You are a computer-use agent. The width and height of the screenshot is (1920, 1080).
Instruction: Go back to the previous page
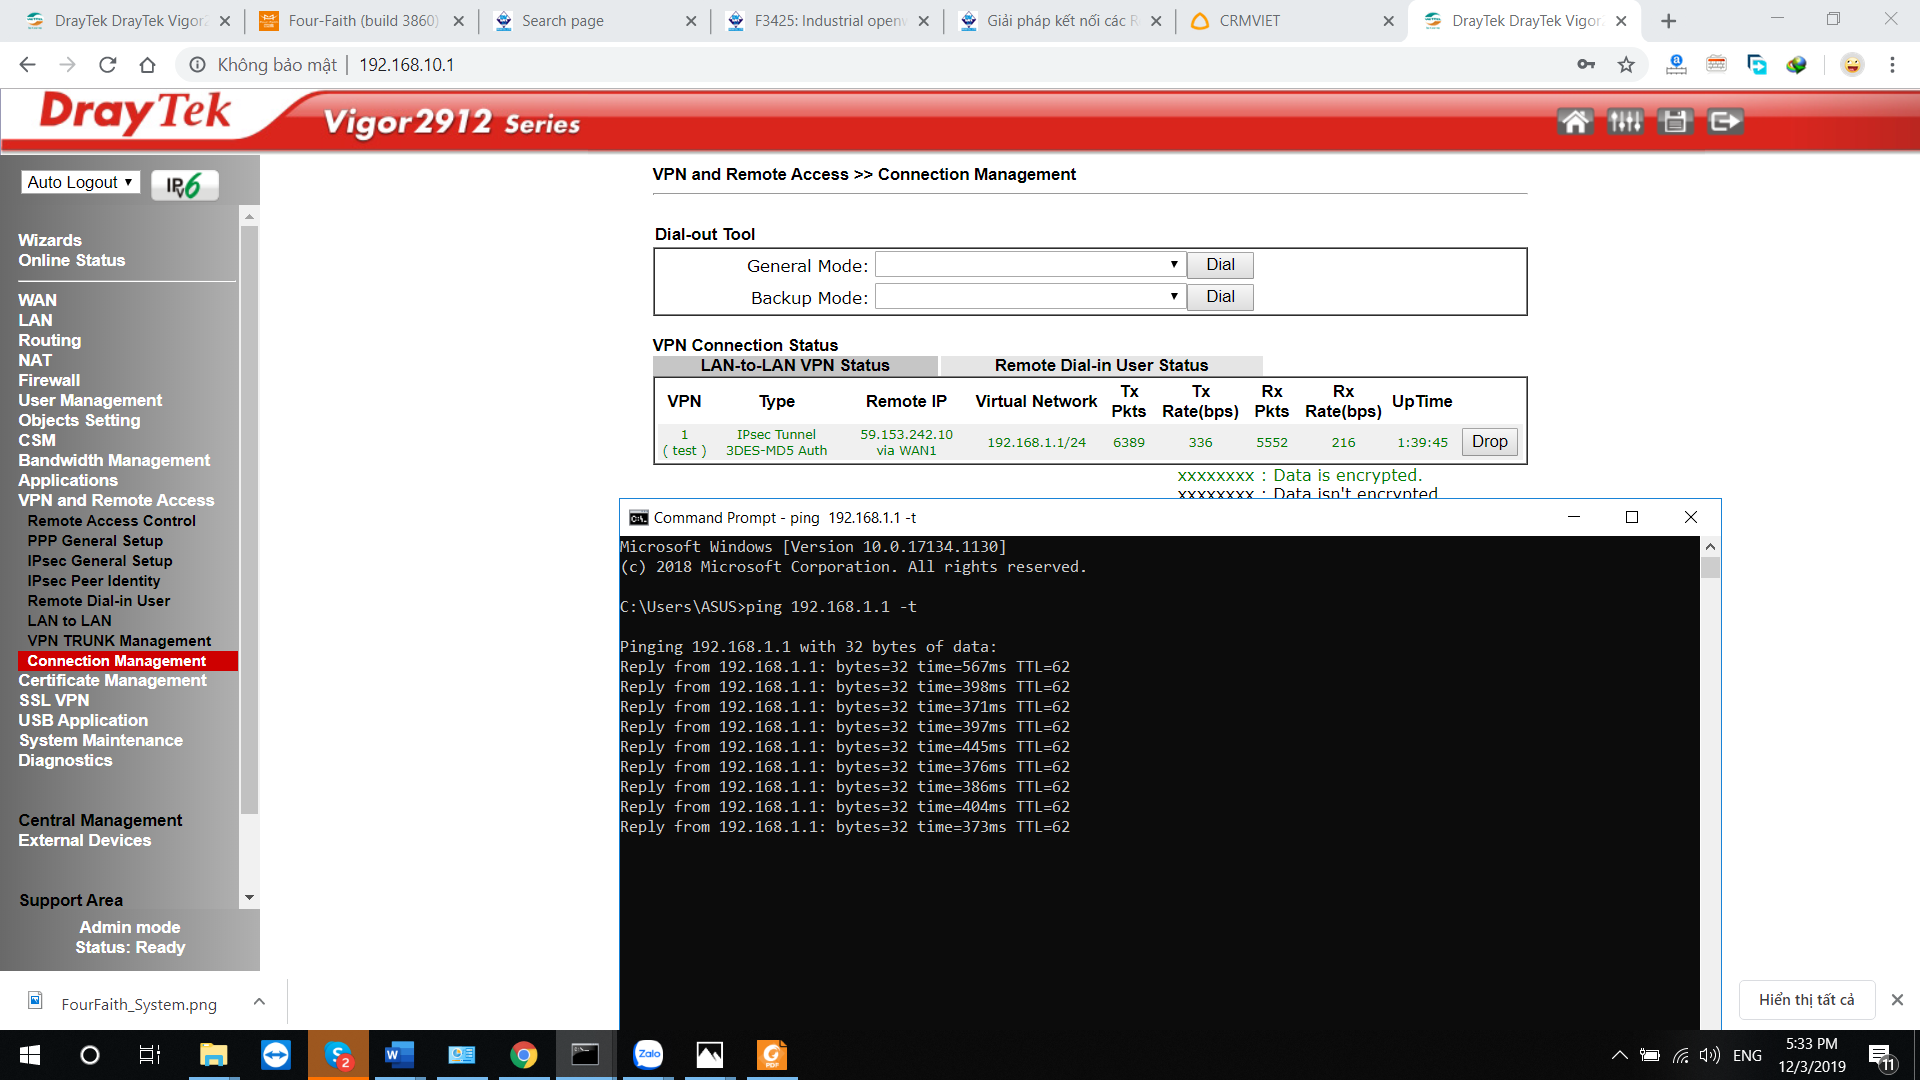27,65
